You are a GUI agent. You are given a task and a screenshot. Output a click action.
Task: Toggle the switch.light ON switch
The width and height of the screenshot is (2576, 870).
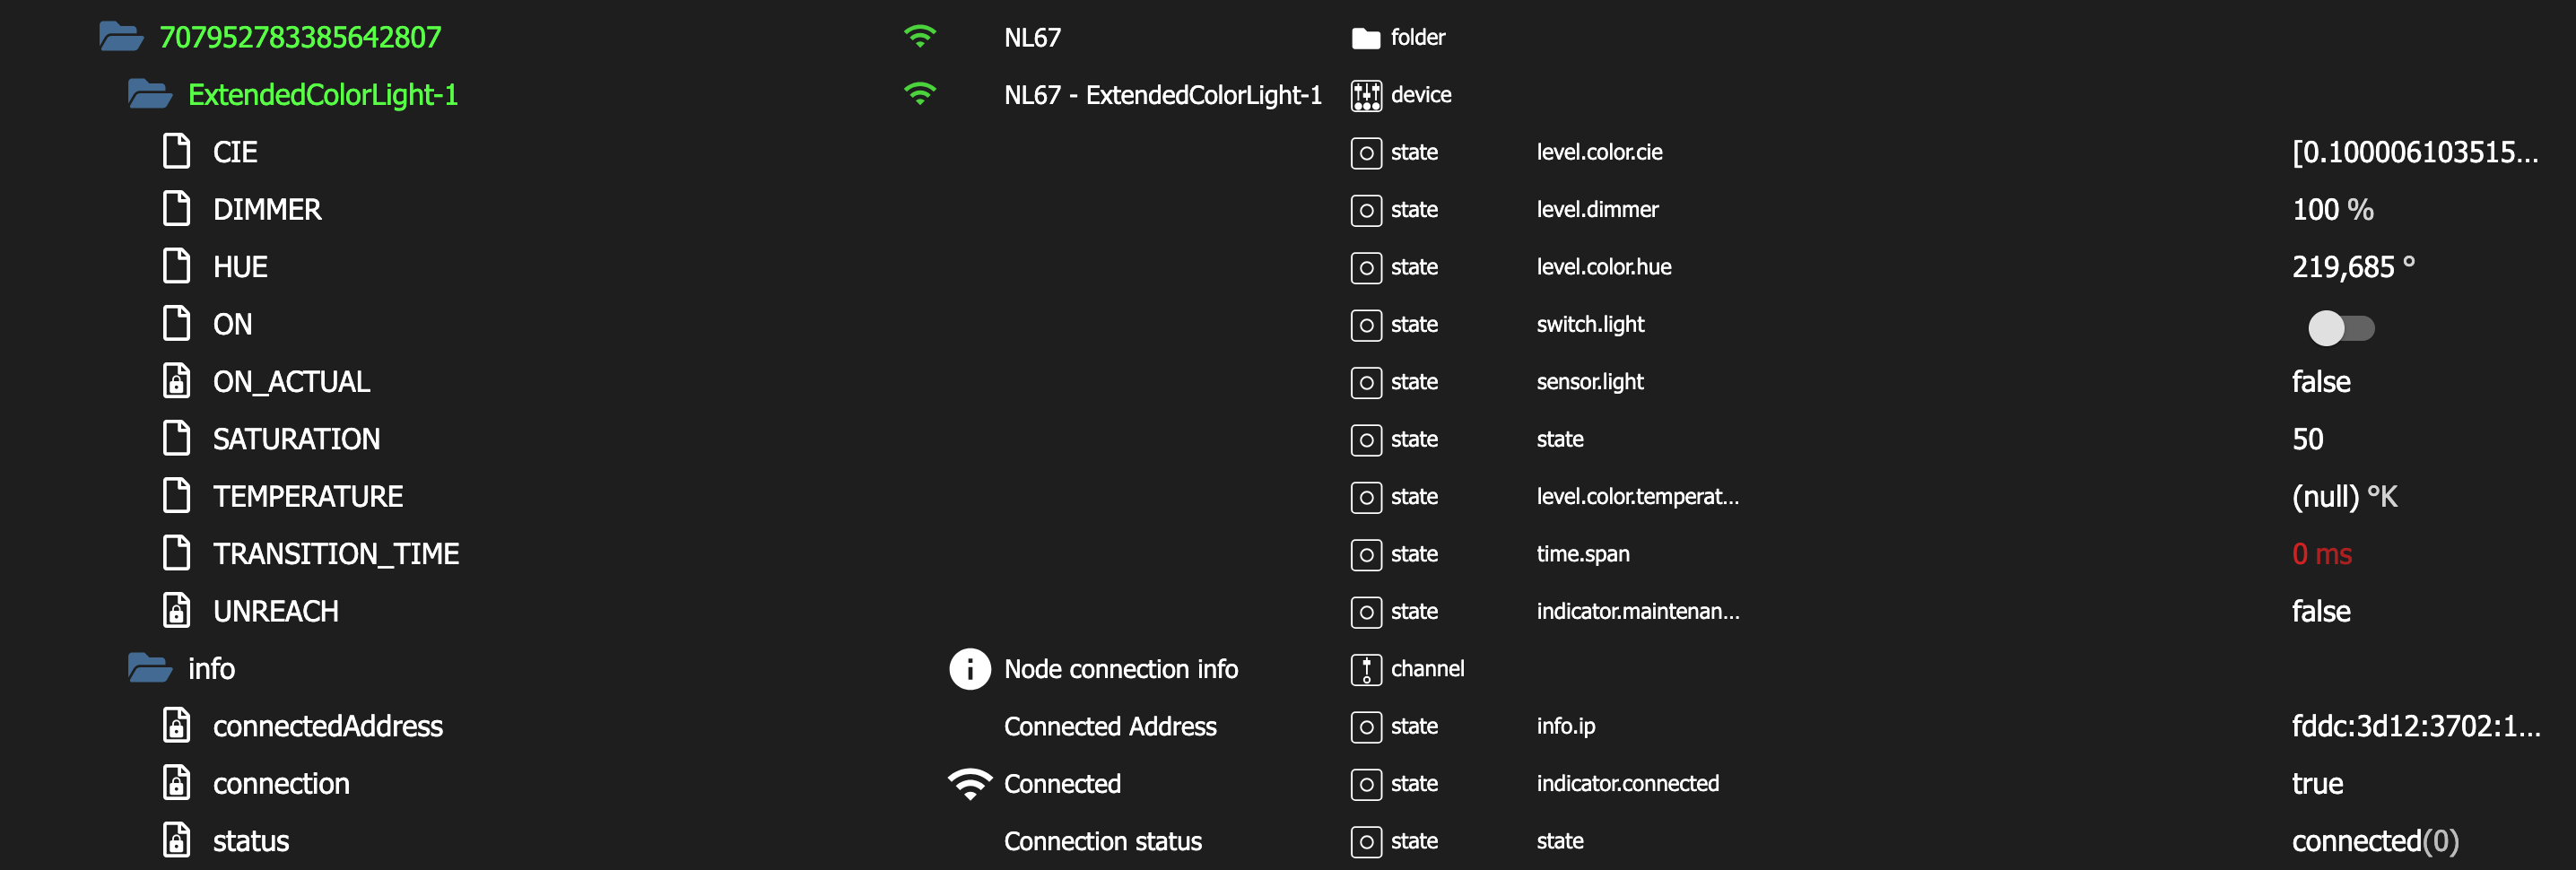pos(2339,328)
